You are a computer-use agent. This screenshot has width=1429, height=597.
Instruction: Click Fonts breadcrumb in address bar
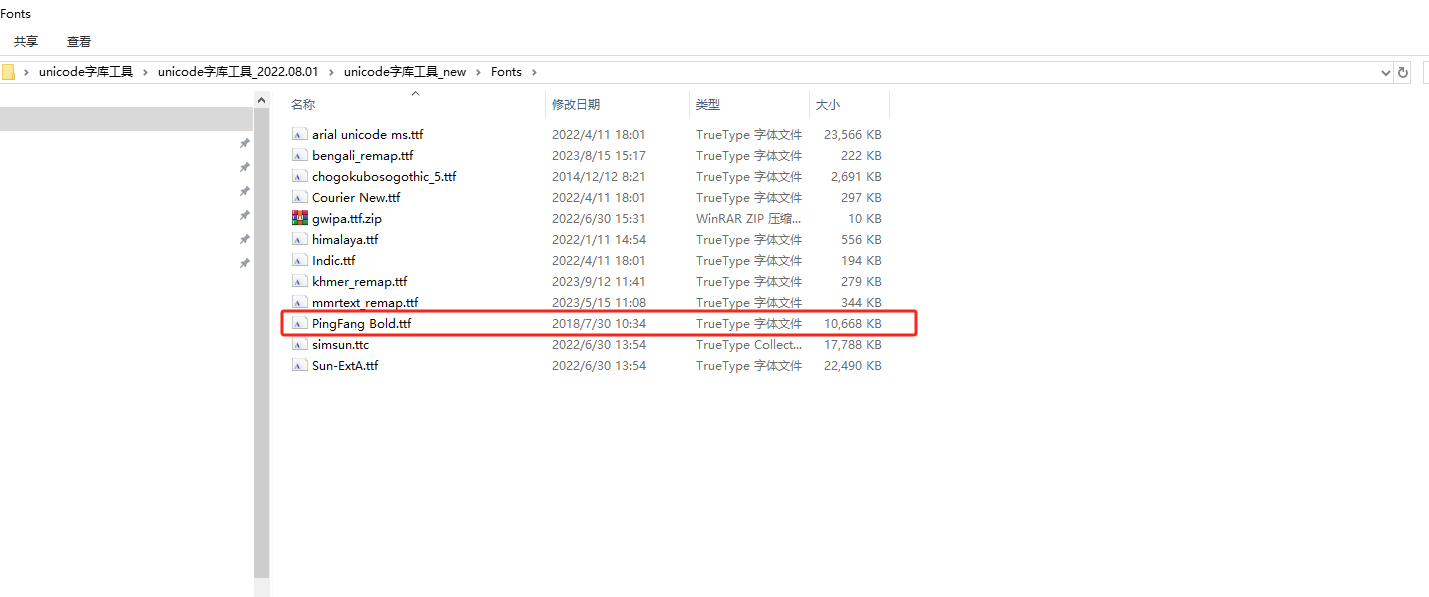[506, 72]
